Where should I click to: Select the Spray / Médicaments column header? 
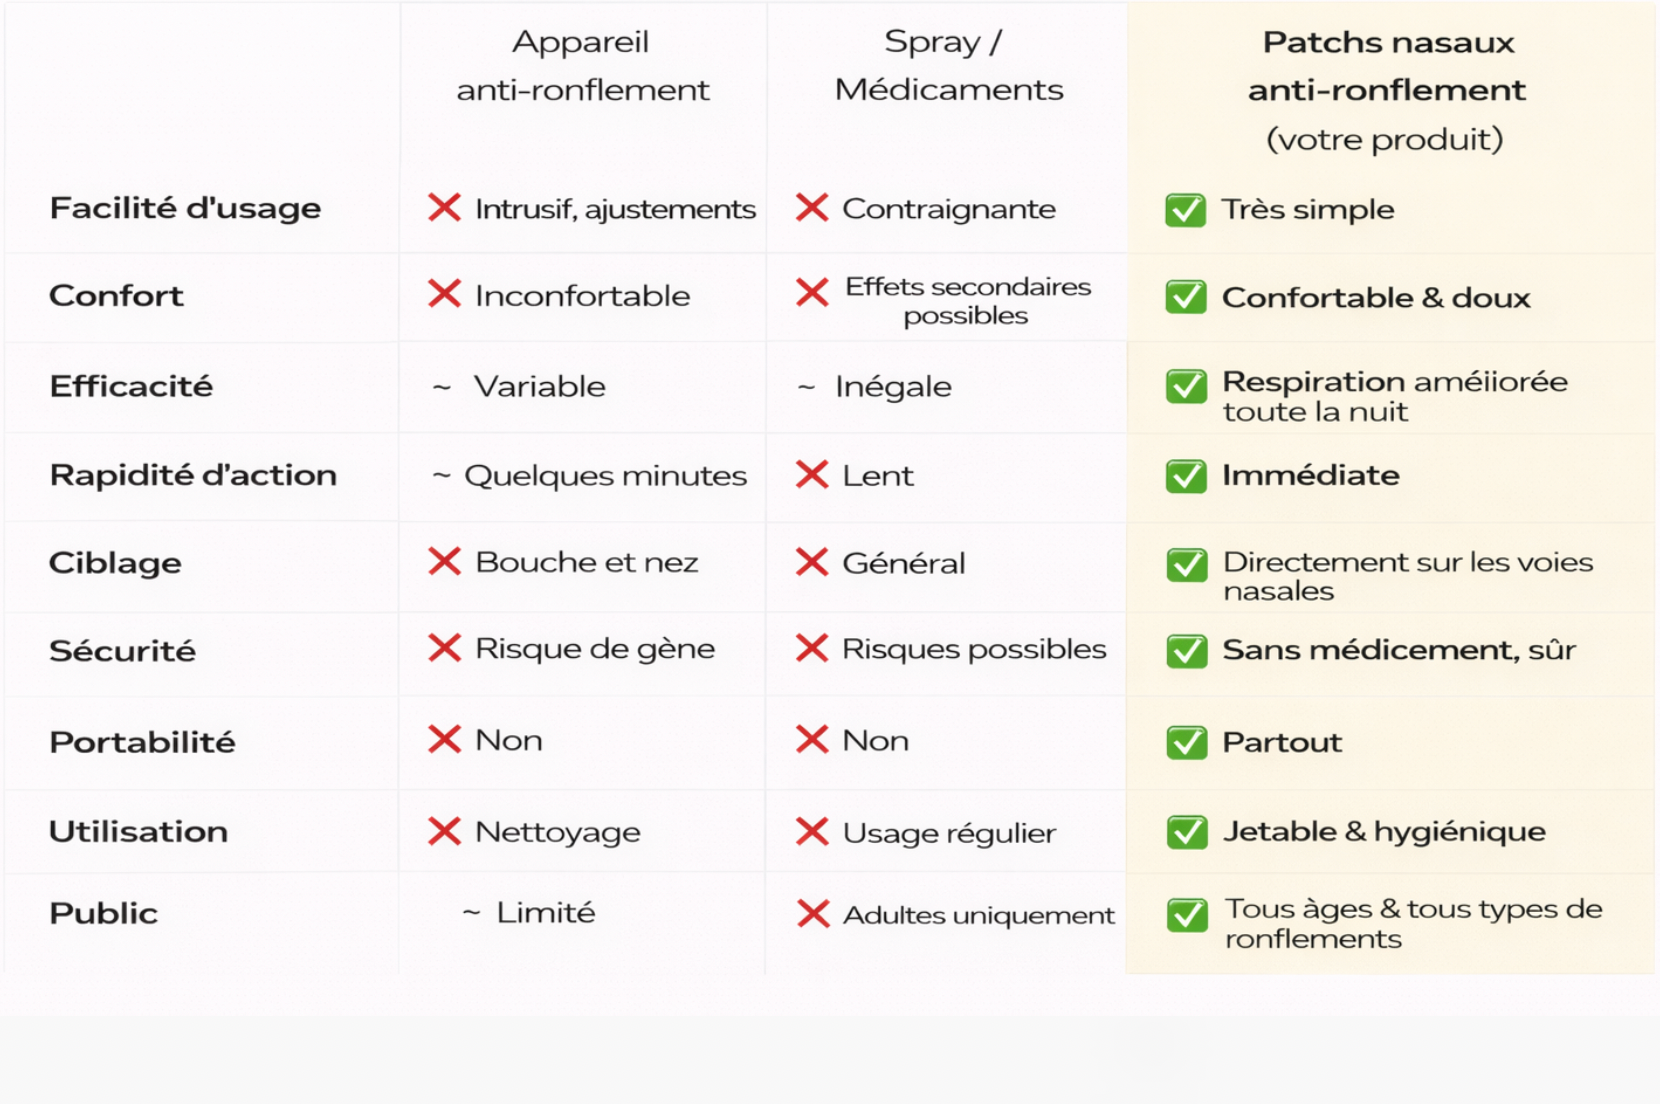948,66
